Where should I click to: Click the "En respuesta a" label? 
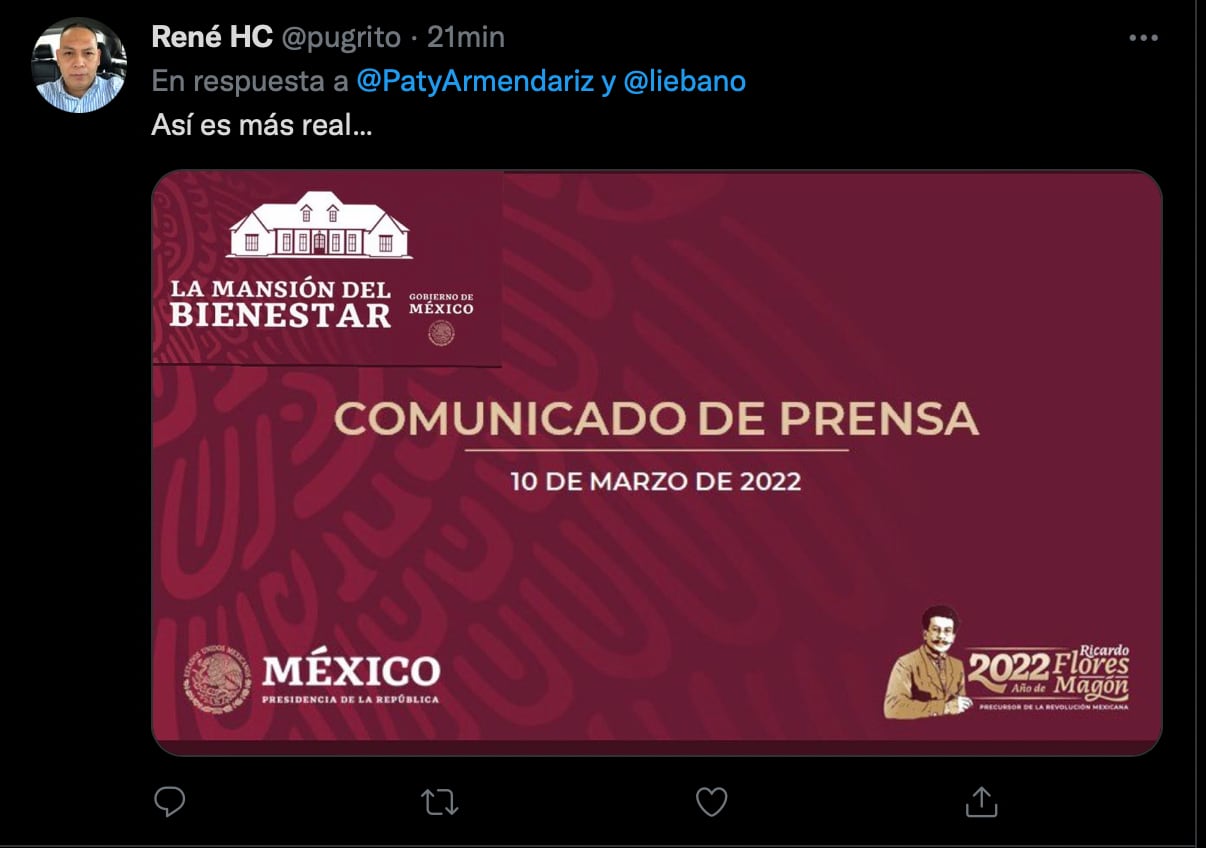pos(250,81)
